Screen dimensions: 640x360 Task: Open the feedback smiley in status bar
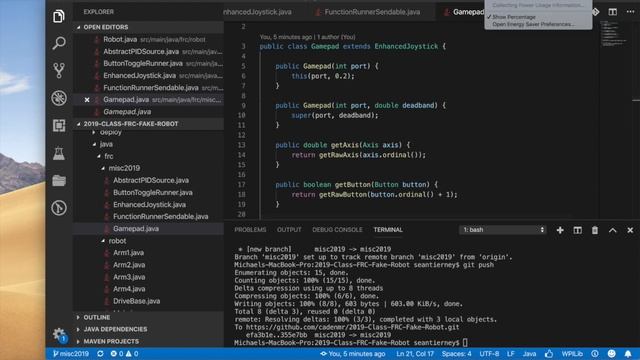tap(611, 354)
